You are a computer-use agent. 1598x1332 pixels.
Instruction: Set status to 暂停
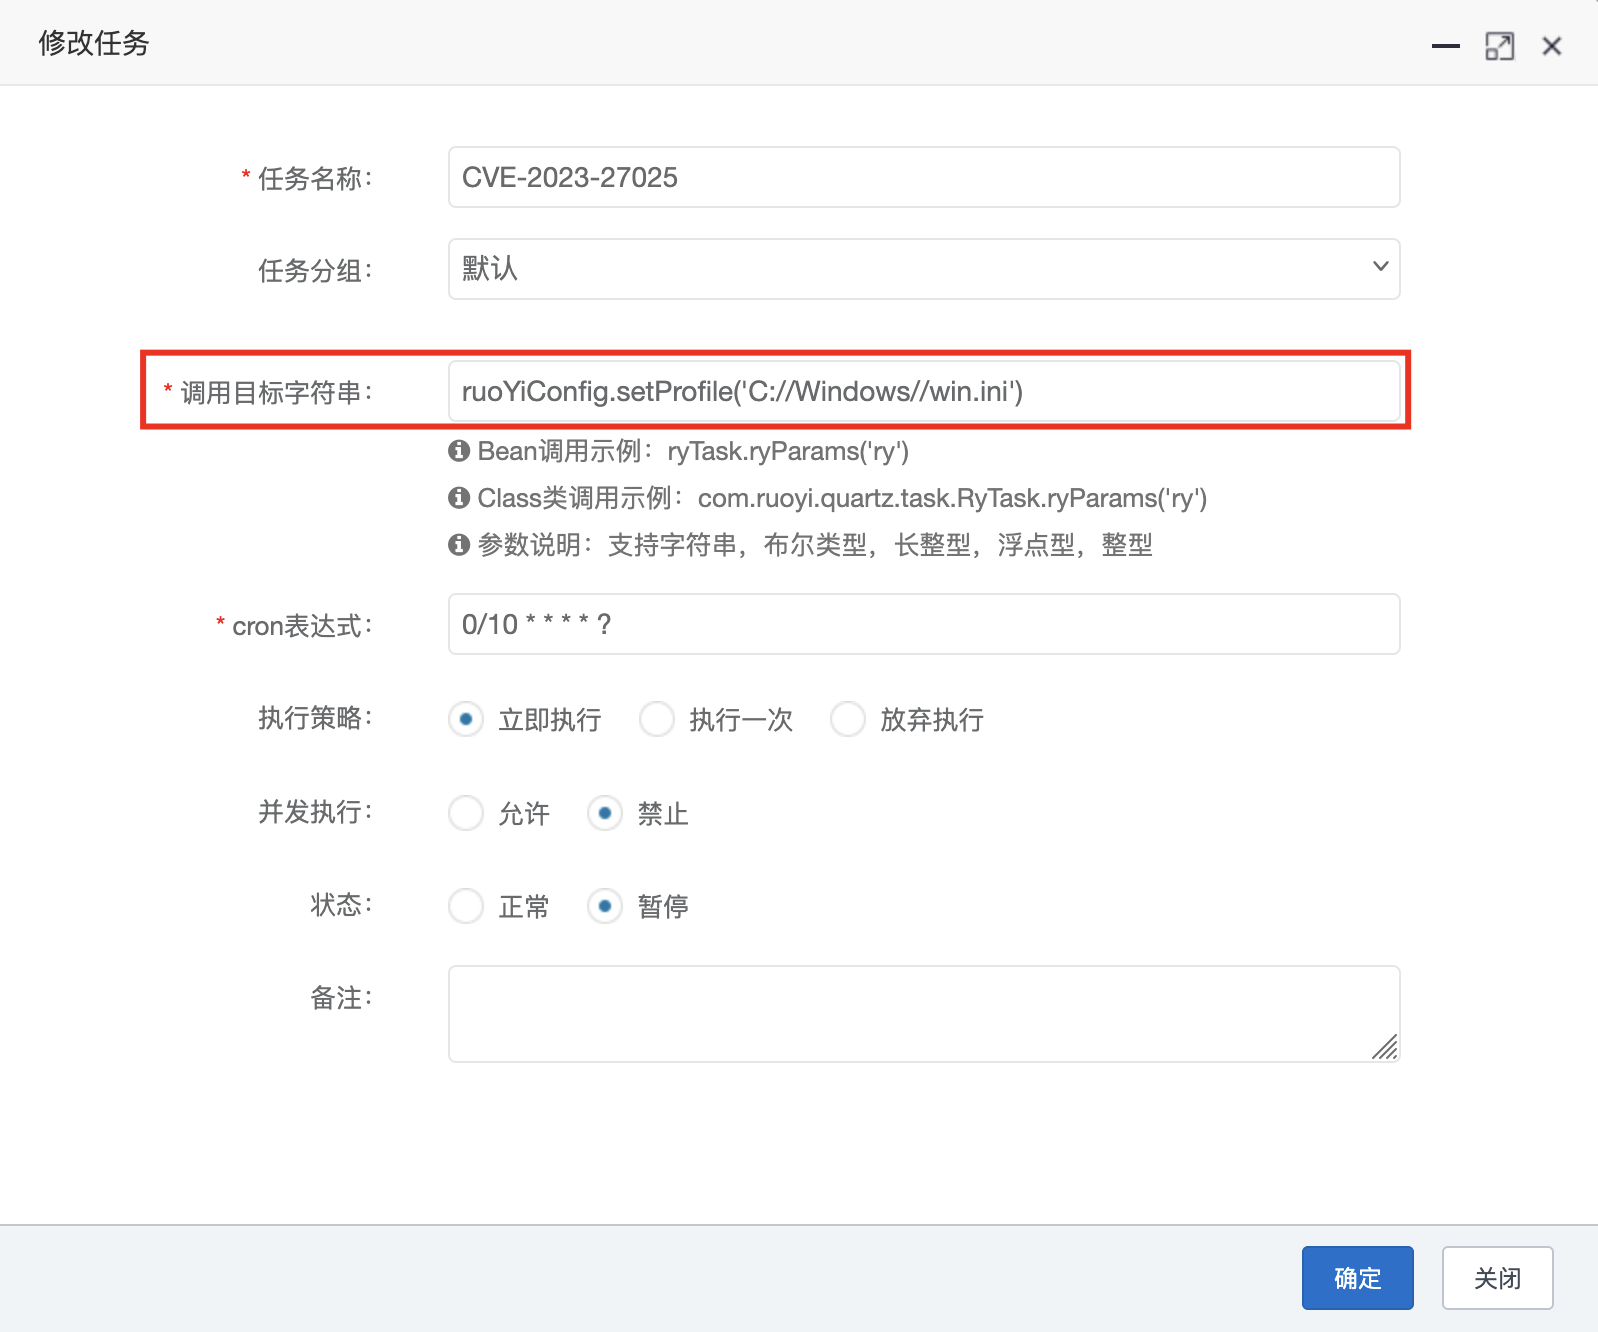(605, 906)
